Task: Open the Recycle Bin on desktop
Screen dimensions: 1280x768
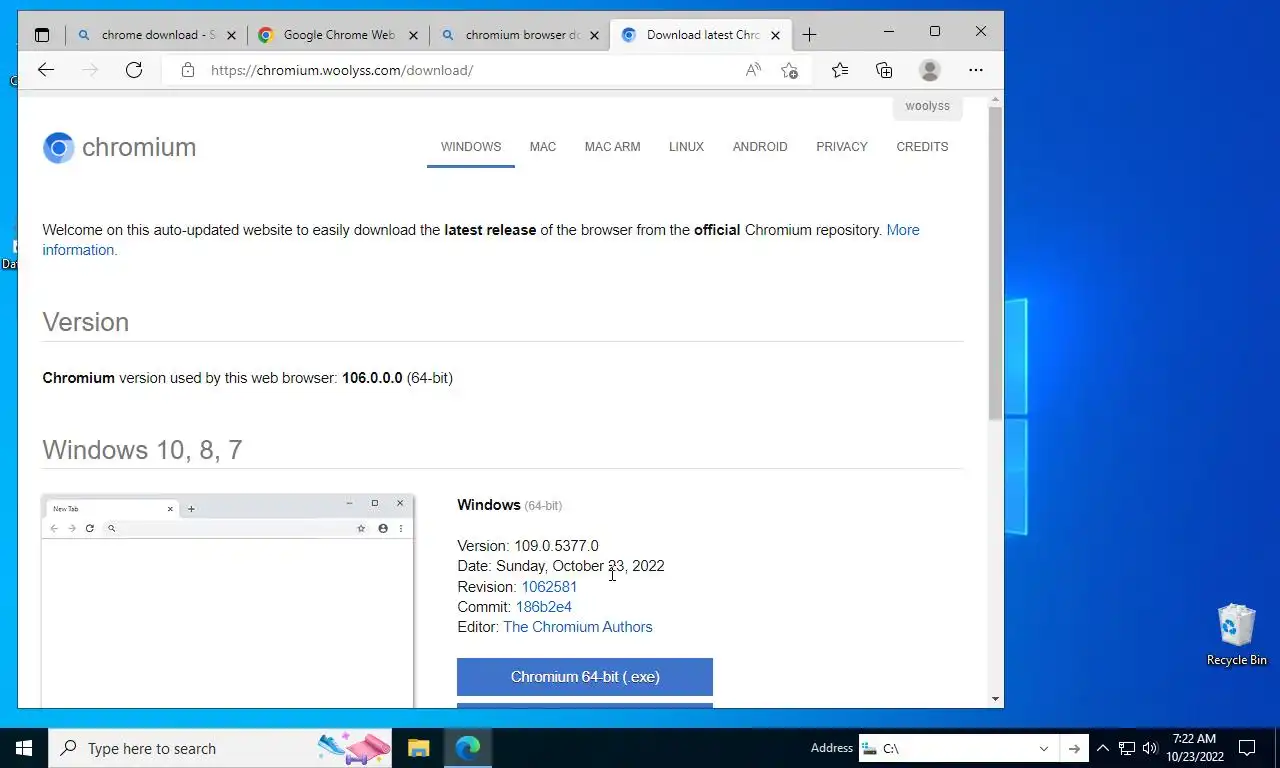Action: pyautogui.click(x=1236, y=634)
